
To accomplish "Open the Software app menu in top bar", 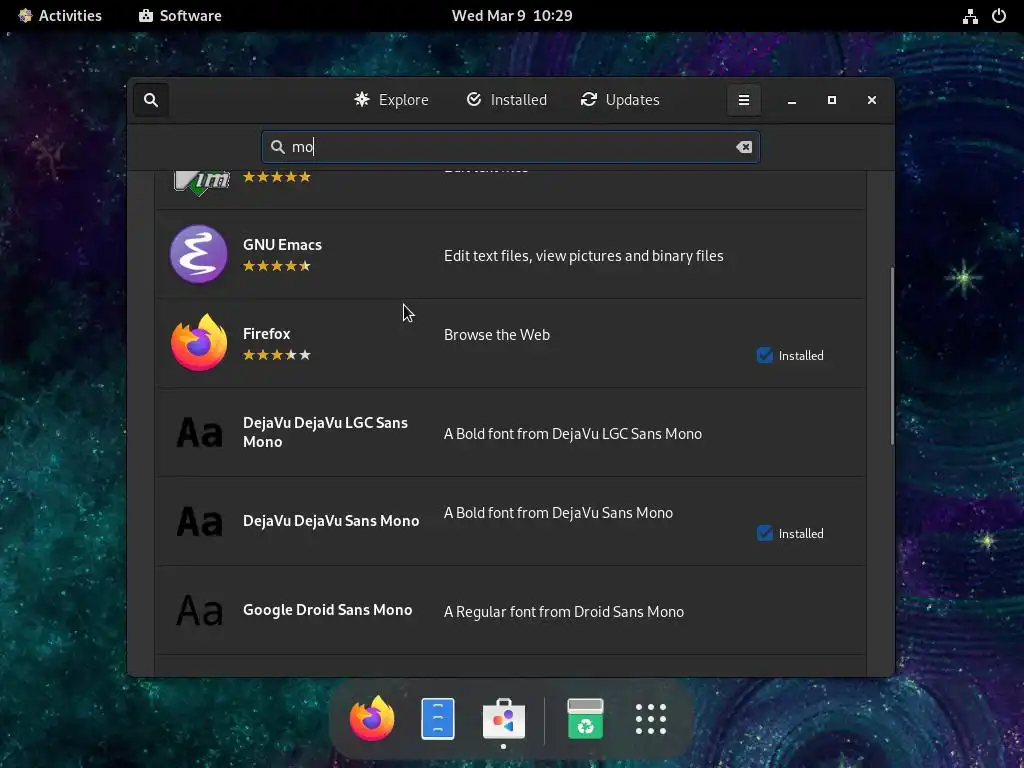I will [180, 16].
